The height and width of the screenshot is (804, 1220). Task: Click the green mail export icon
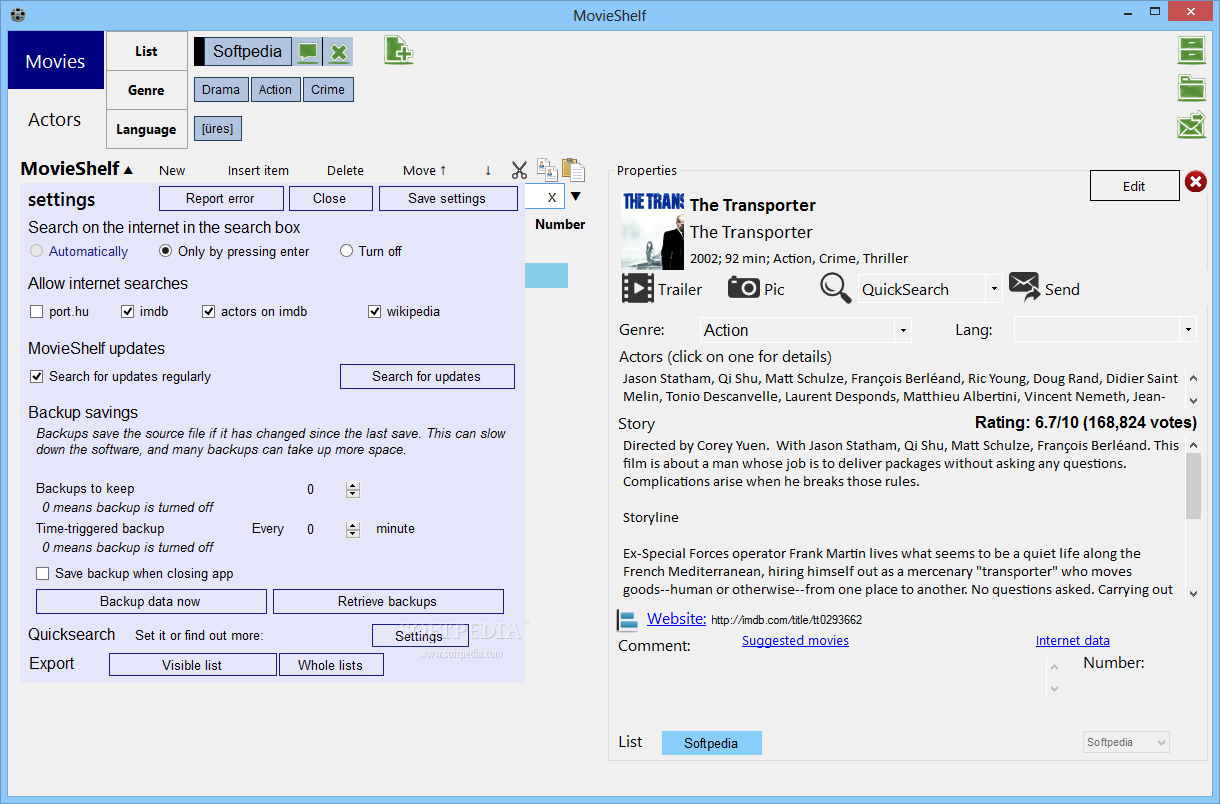coord(1191,125)
